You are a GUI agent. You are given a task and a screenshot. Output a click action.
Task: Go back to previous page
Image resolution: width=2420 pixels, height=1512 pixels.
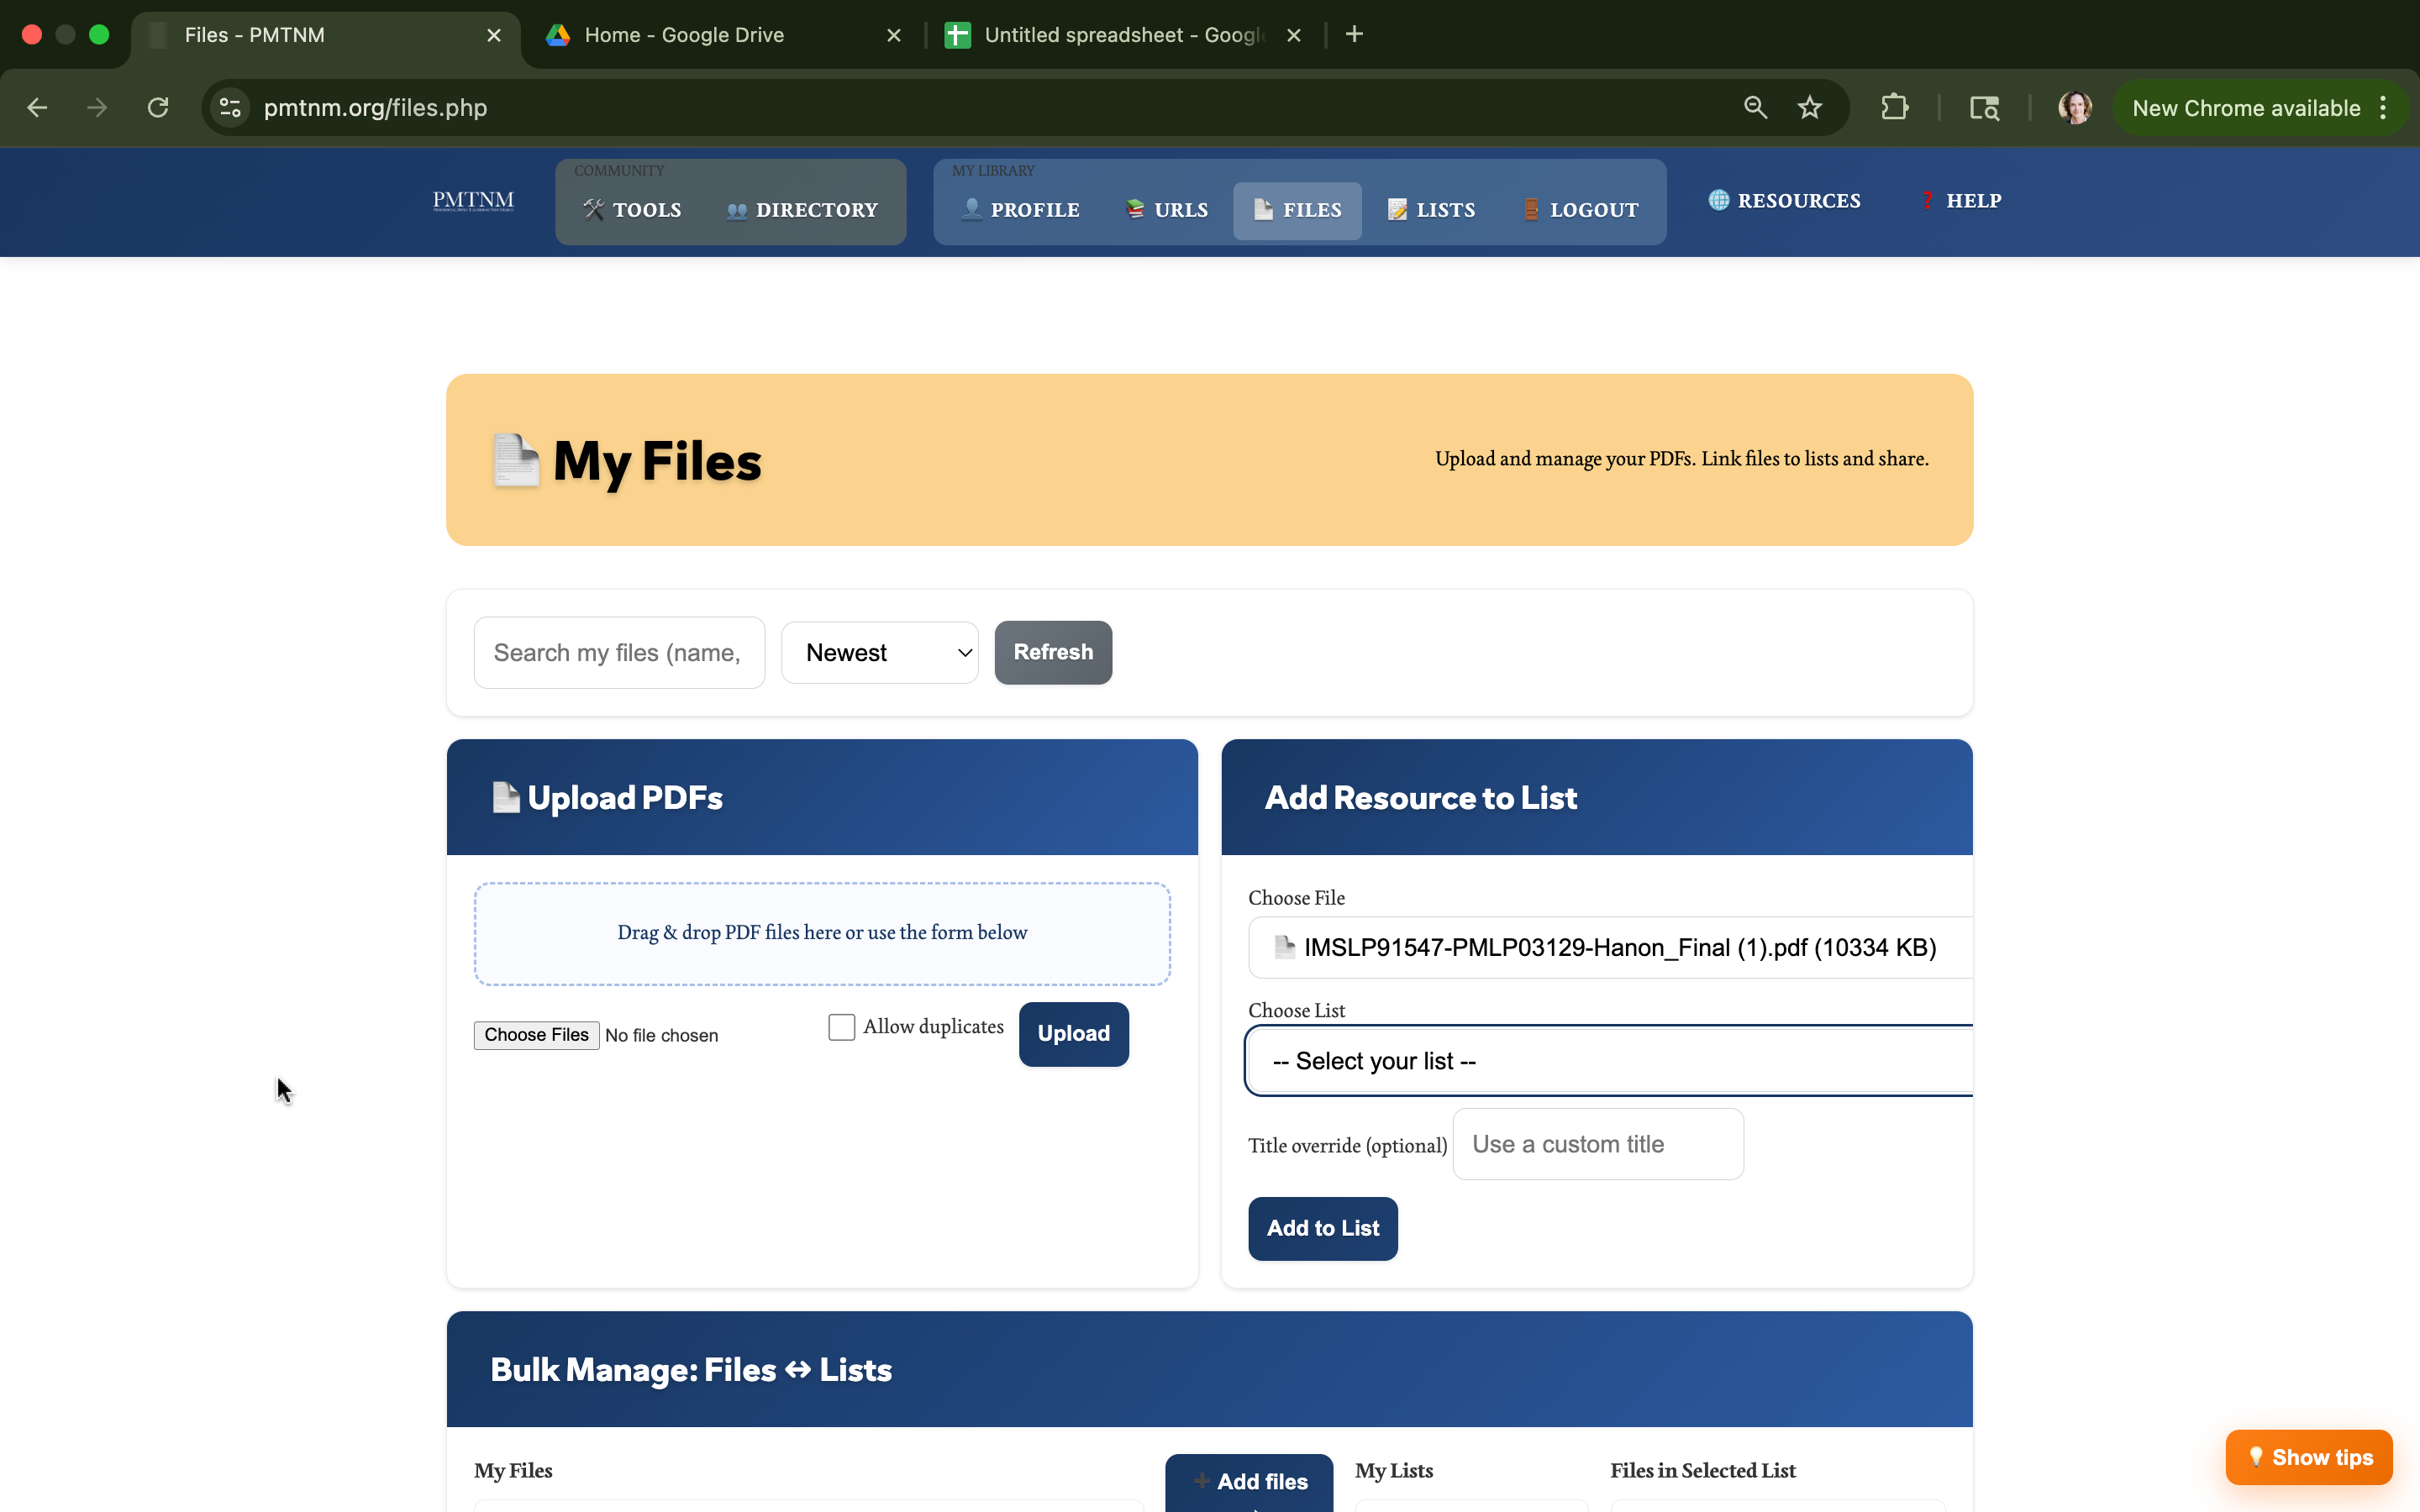coord(38,108)
